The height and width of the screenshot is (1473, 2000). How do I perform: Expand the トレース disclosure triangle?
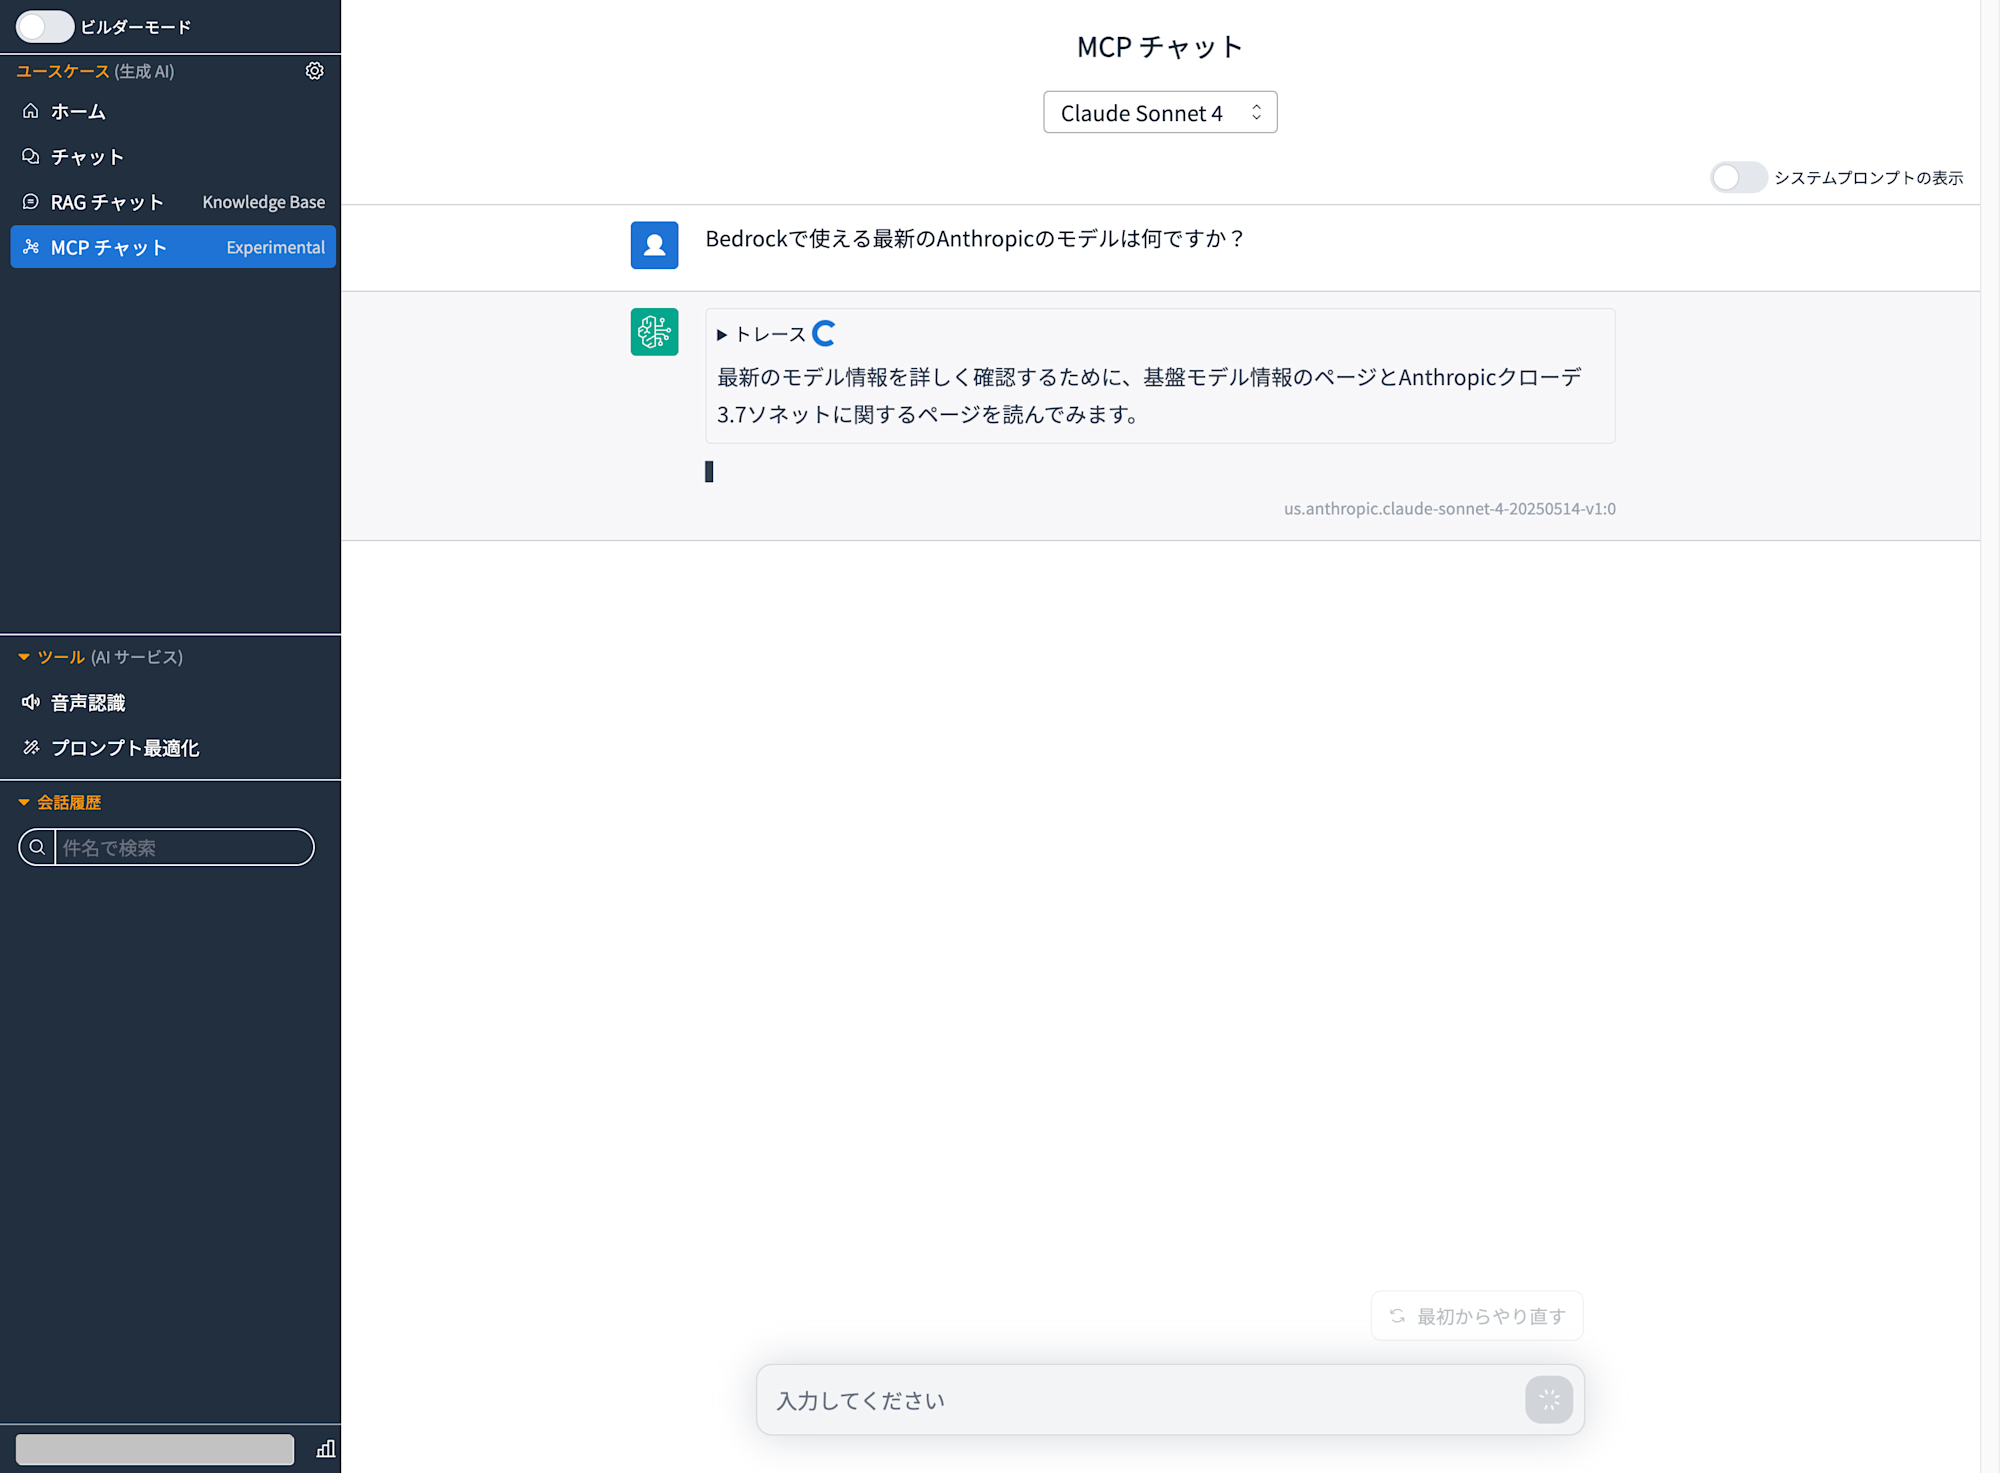coord(721,335)
